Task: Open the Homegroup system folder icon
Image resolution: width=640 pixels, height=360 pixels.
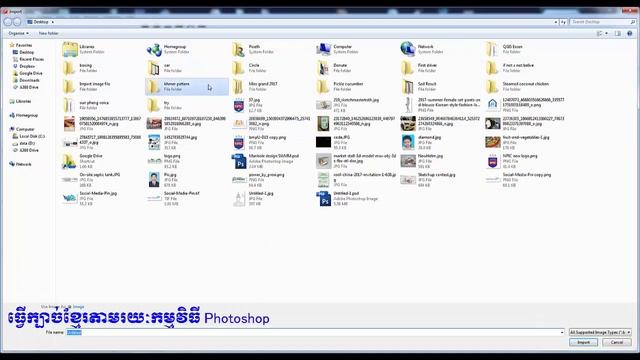Action: pyautogui.click(x=154, y=49)
